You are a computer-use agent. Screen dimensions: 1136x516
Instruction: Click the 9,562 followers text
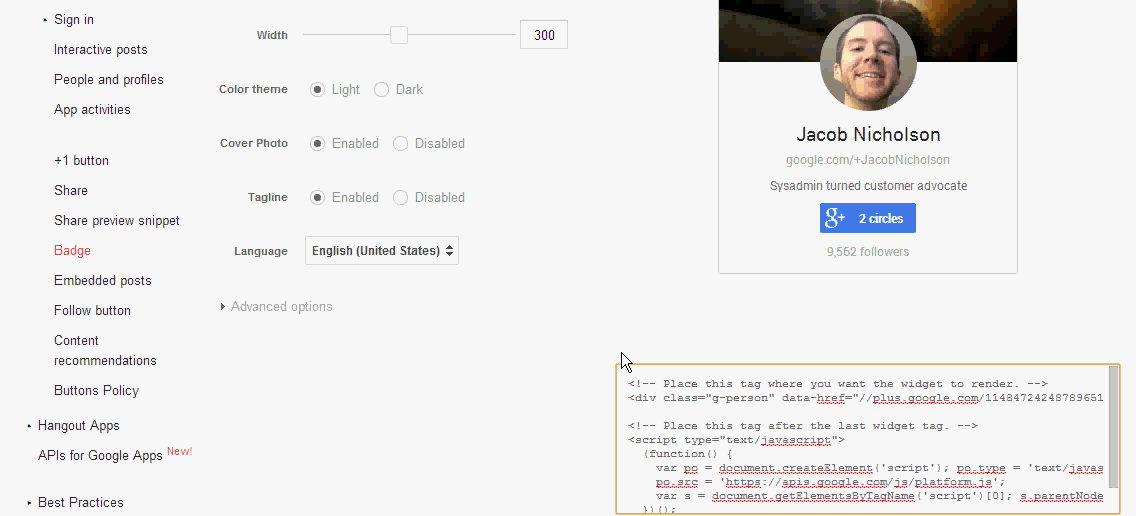tap(868, 252)
